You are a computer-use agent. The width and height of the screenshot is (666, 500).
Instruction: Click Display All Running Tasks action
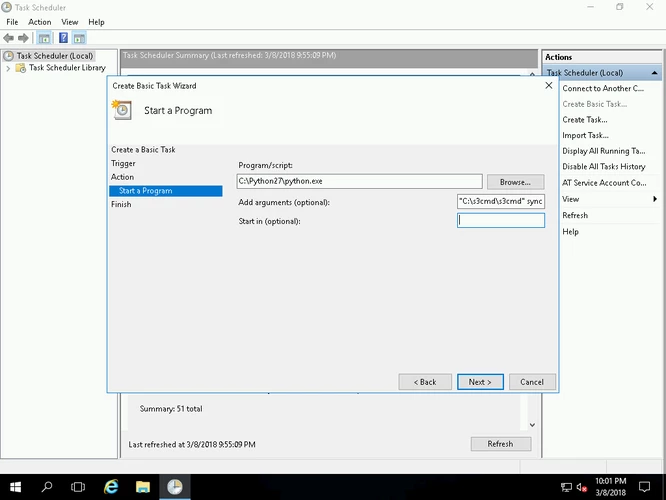point(604,151)
